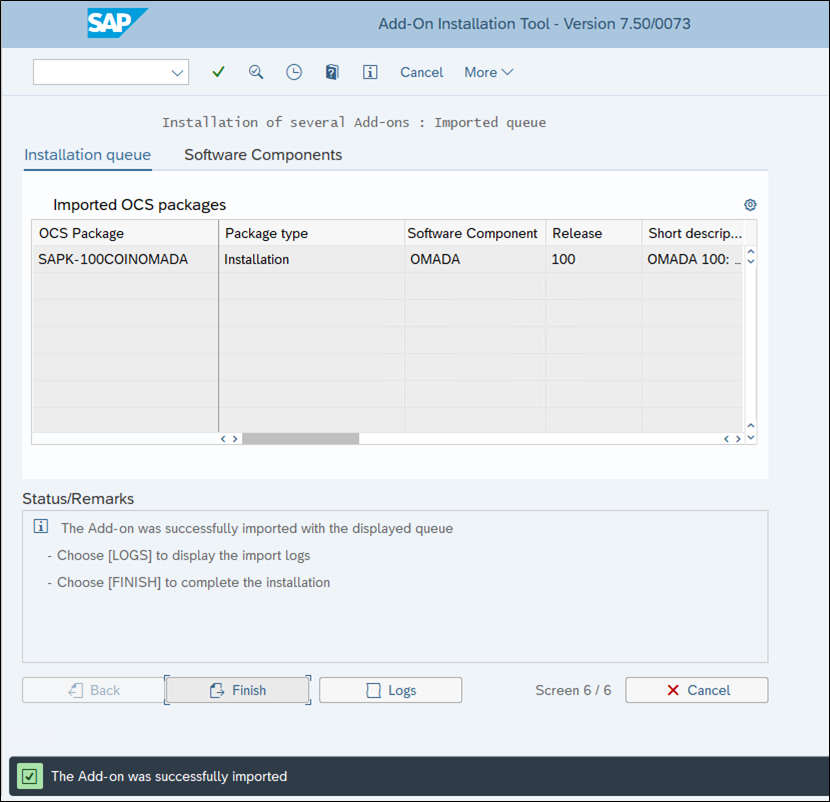Click the horizontal scrollbar thumb of the table
Image resolution: width=830 pixels, height=802 pixels.
tap(301, 439)
